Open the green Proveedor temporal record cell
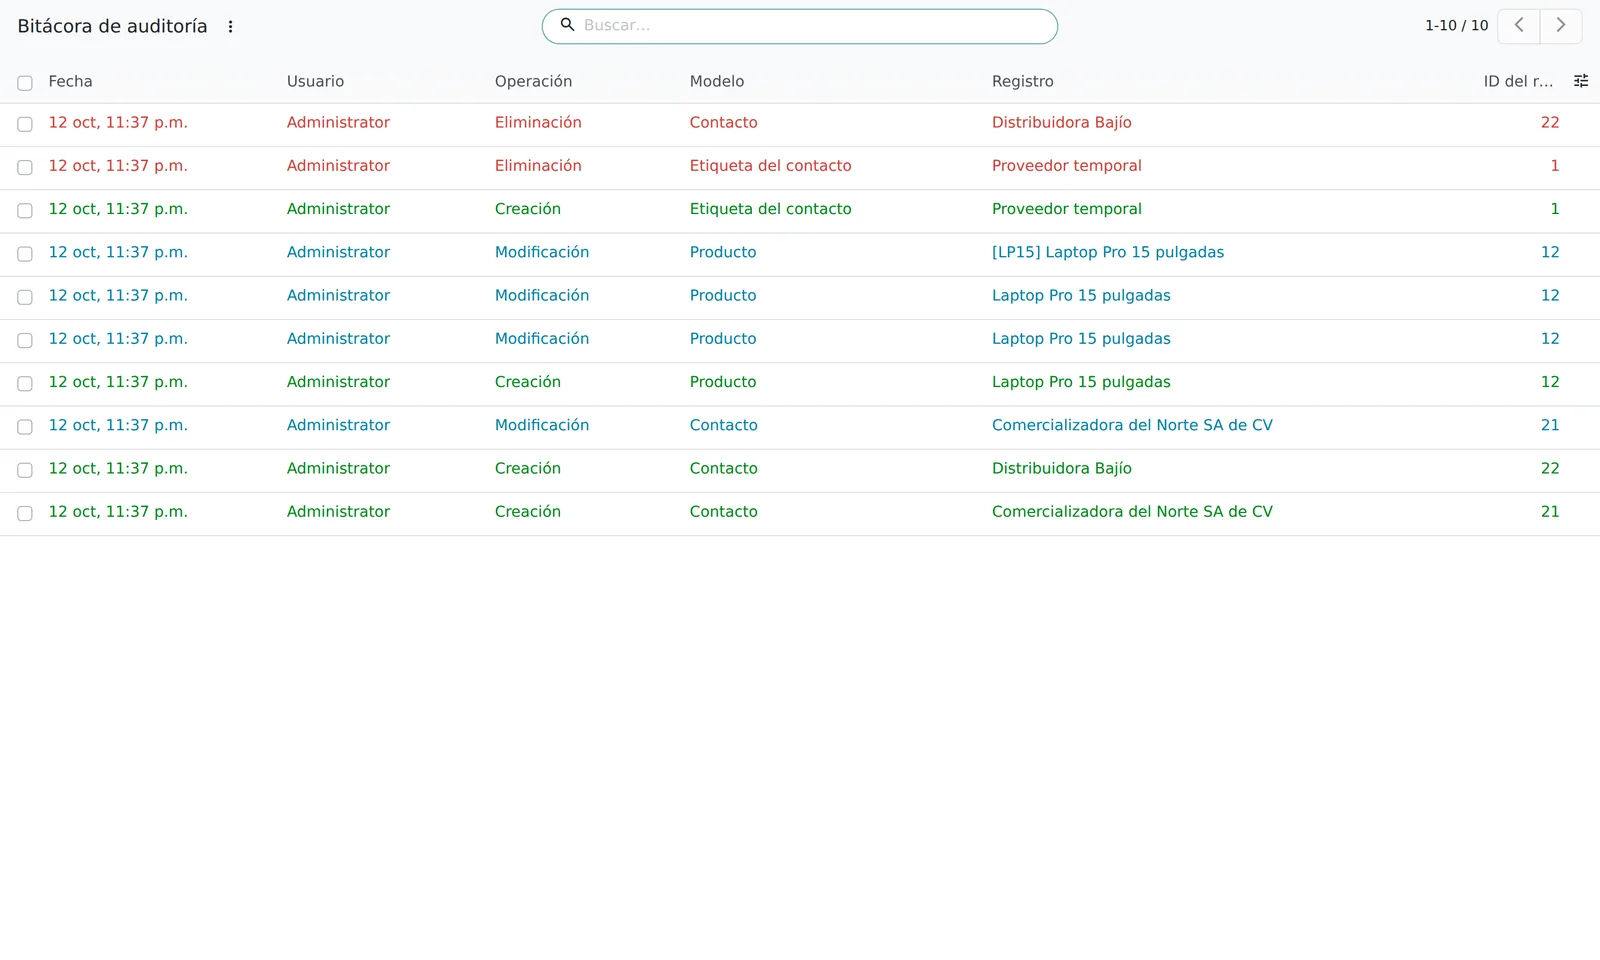Viewport: 1600px width, 960px height. 1066,209
